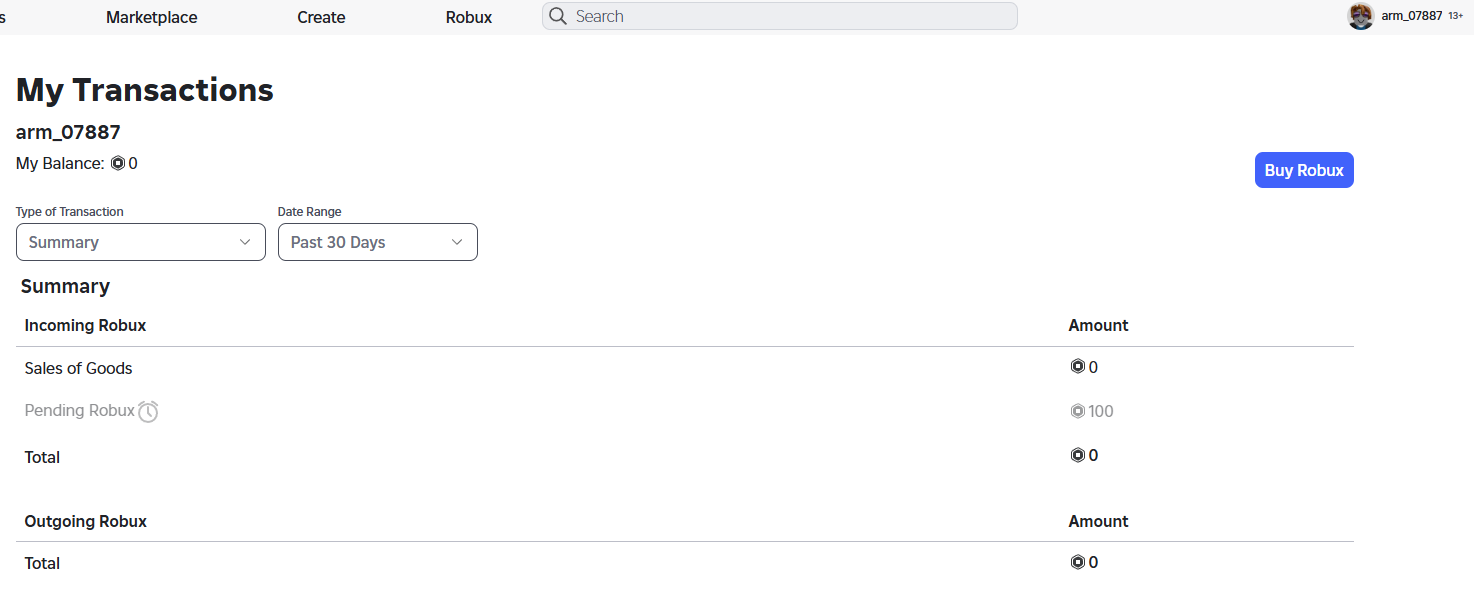Go to the Create menu item
The height and width of the screenshot is (598, 1474).
[321, 17]
